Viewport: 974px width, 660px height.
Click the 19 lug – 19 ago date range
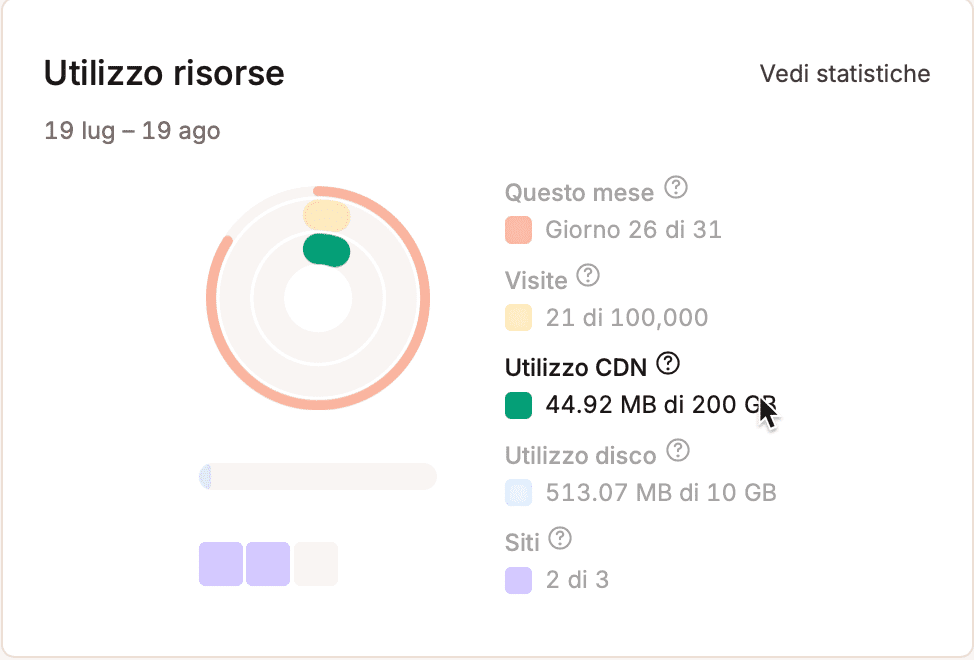coord(132,131)
